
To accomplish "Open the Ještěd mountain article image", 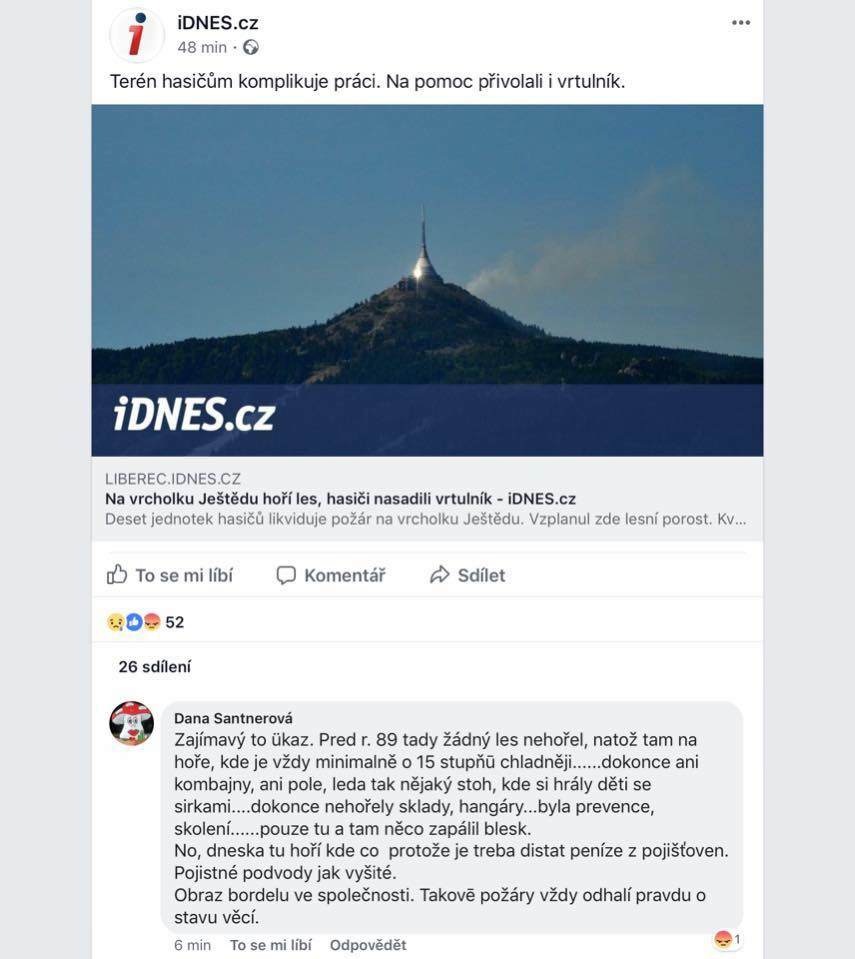I will [428, 280].
